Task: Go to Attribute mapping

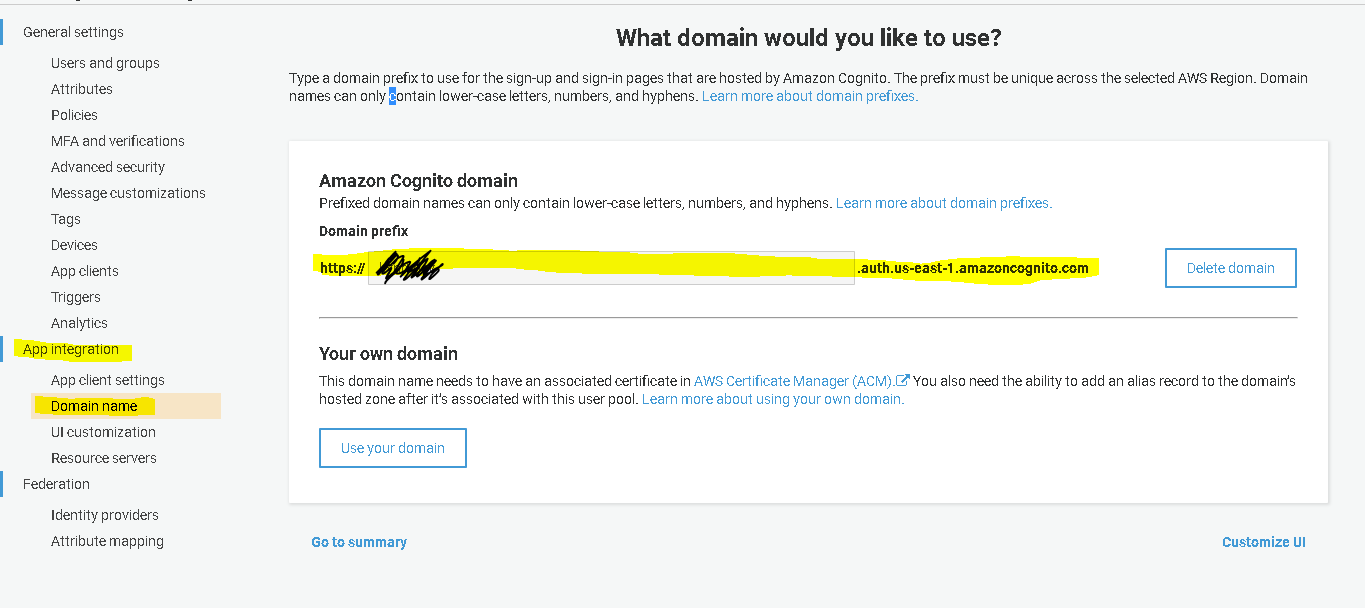Action: click(x=107, y=541)
